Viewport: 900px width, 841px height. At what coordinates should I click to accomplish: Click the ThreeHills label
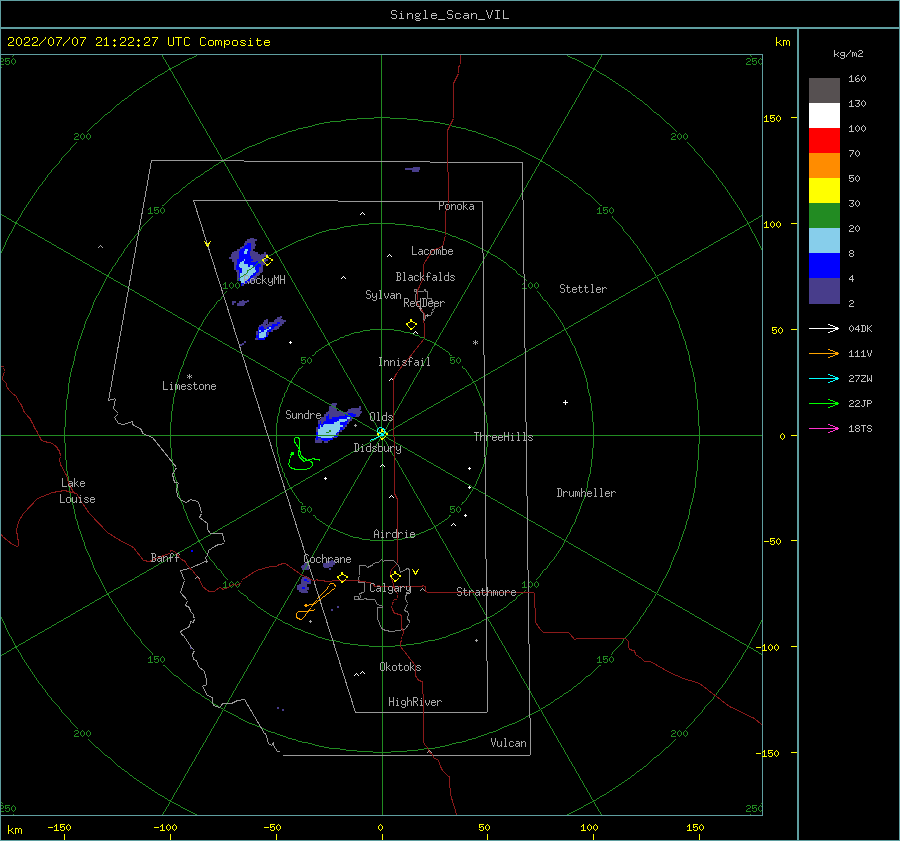tap(503, 437)
